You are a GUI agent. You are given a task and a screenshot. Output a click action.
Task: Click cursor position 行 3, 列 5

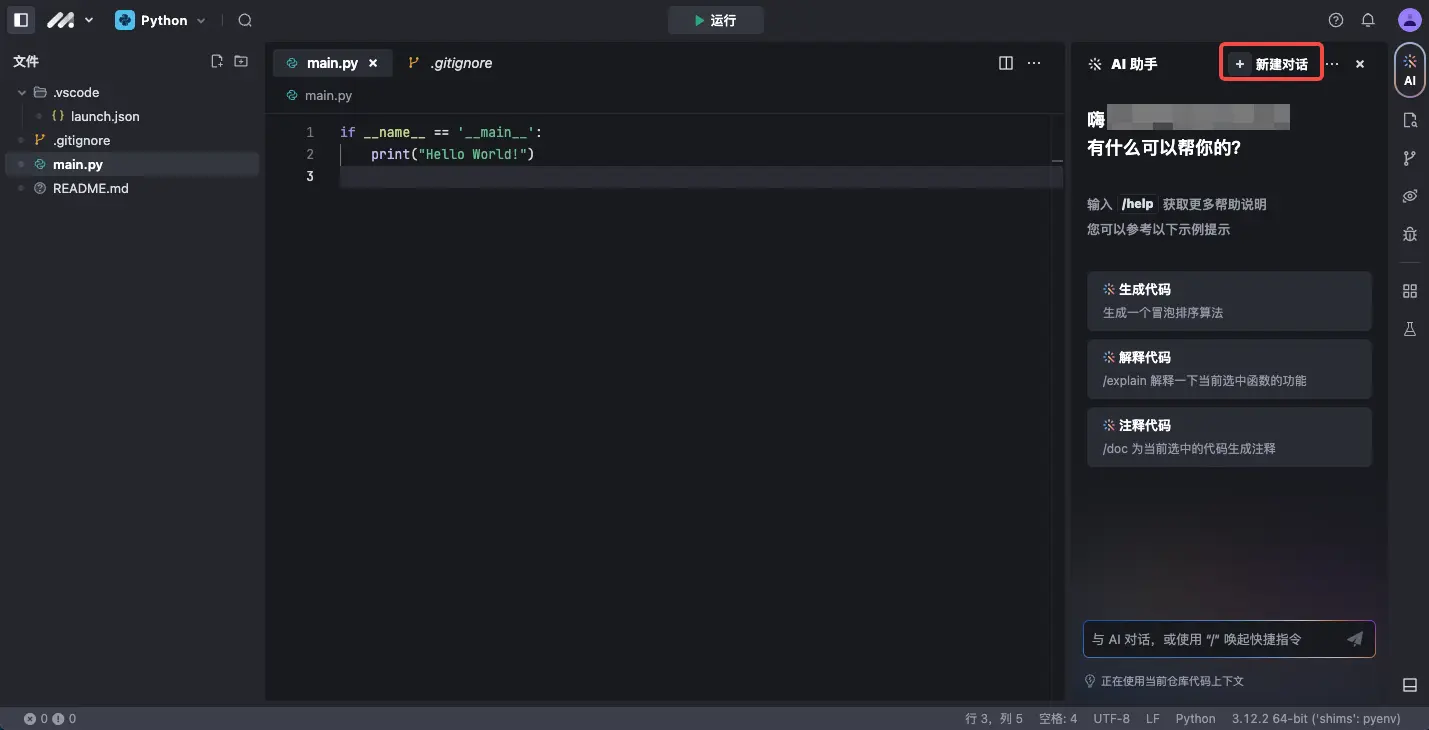(x=994, y=718)
